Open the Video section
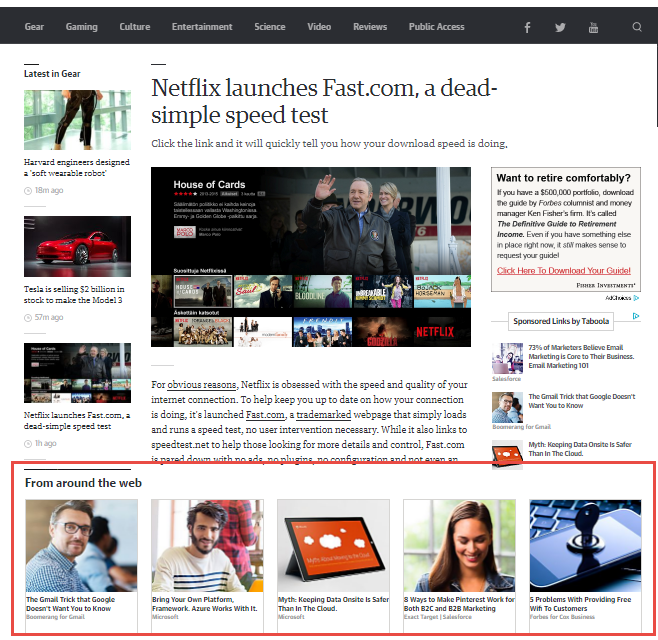The width and height of the screenshot is (658, 640). point(319,27)
